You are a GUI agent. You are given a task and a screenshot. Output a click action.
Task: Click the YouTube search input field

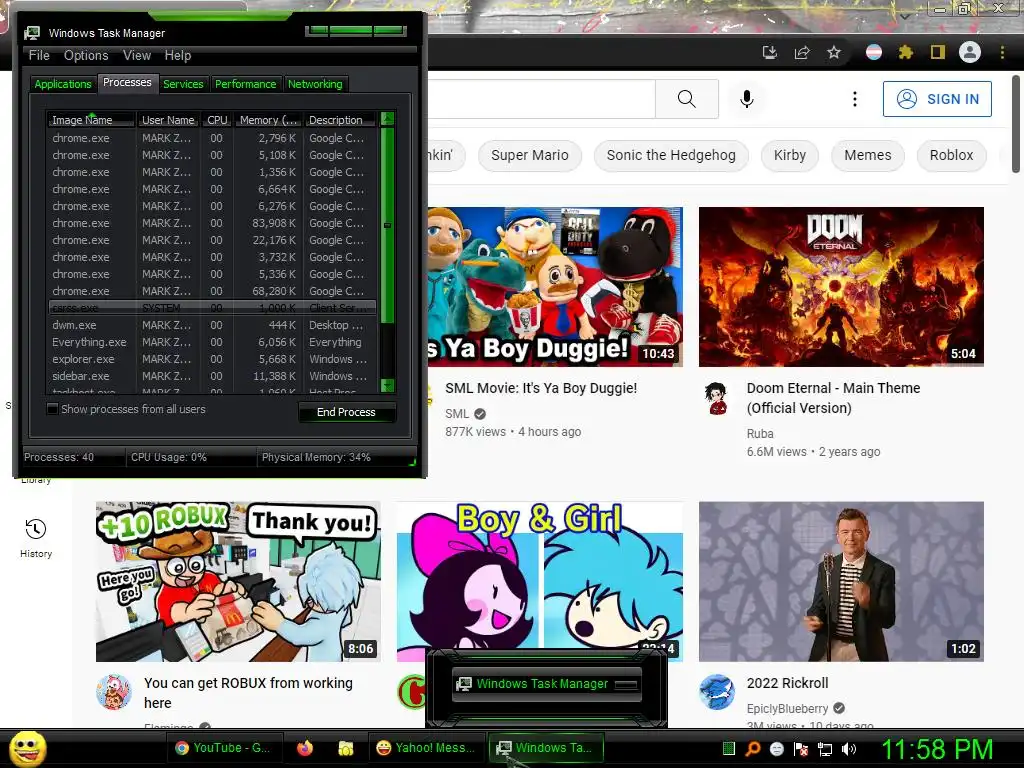click(x=541, y=99)
